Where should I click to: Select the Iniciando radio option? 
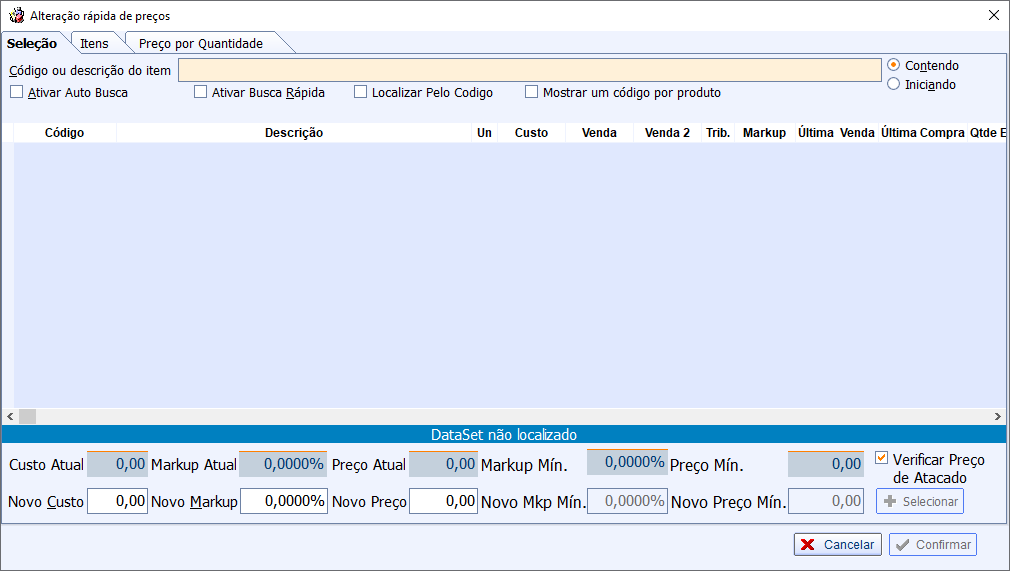[894, 85]
